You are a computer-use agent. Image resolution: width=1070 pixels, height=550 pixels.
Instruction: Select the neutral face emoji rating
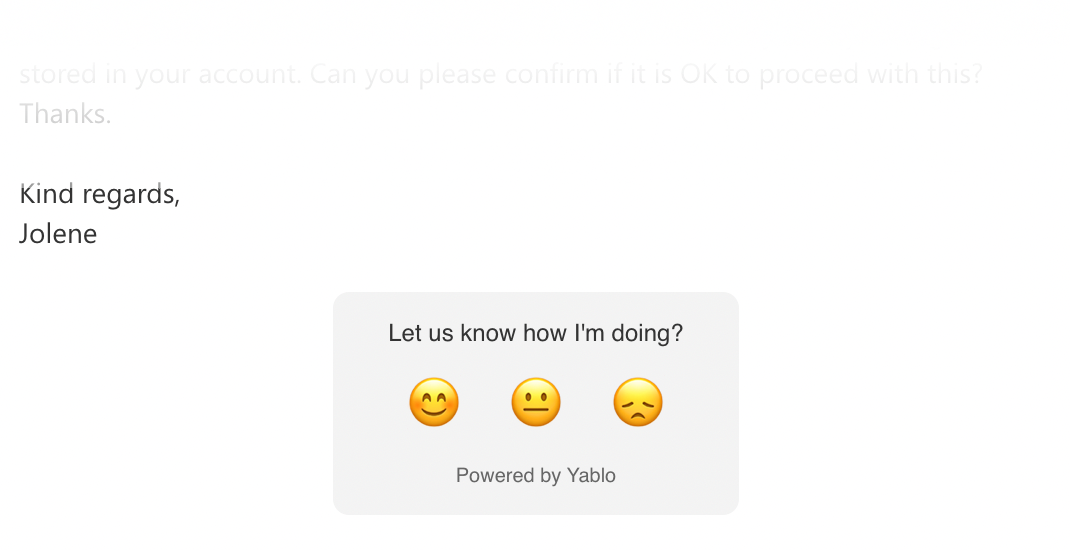pyautogui.click(x=536, y=403)
